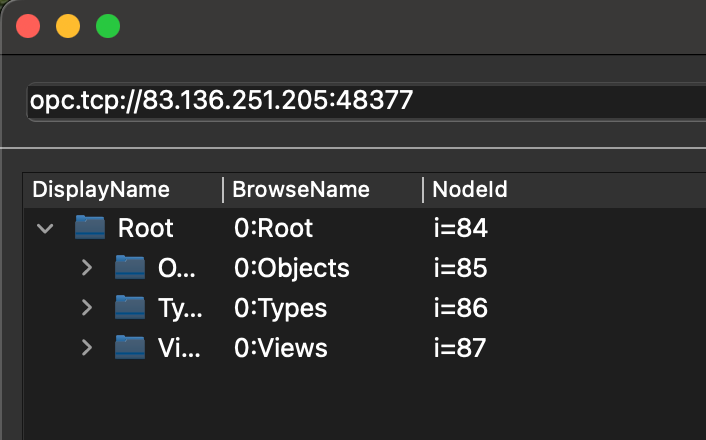This screenshot has height=440, width=706.
Task: Click the Root folder icon
Action: [90, 227]
